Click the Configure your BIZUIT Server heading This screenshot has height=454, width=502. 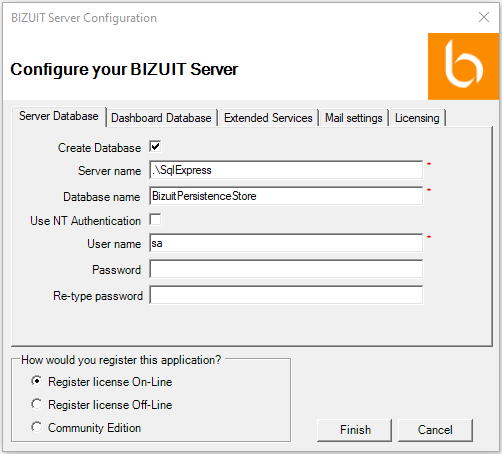124,70
